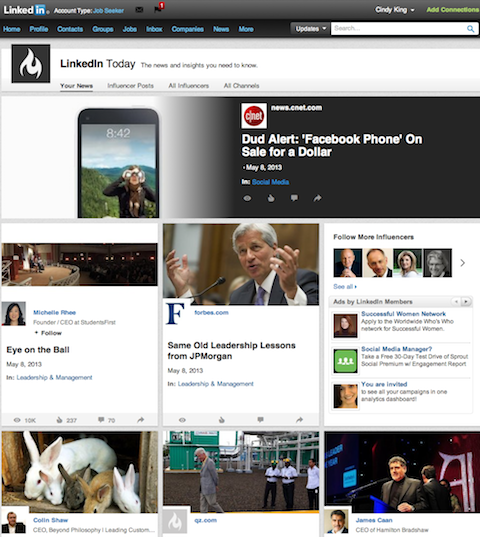Screen dimensions: 480x537
Task: Open the Profile menu item
Action: pos(39,29)
